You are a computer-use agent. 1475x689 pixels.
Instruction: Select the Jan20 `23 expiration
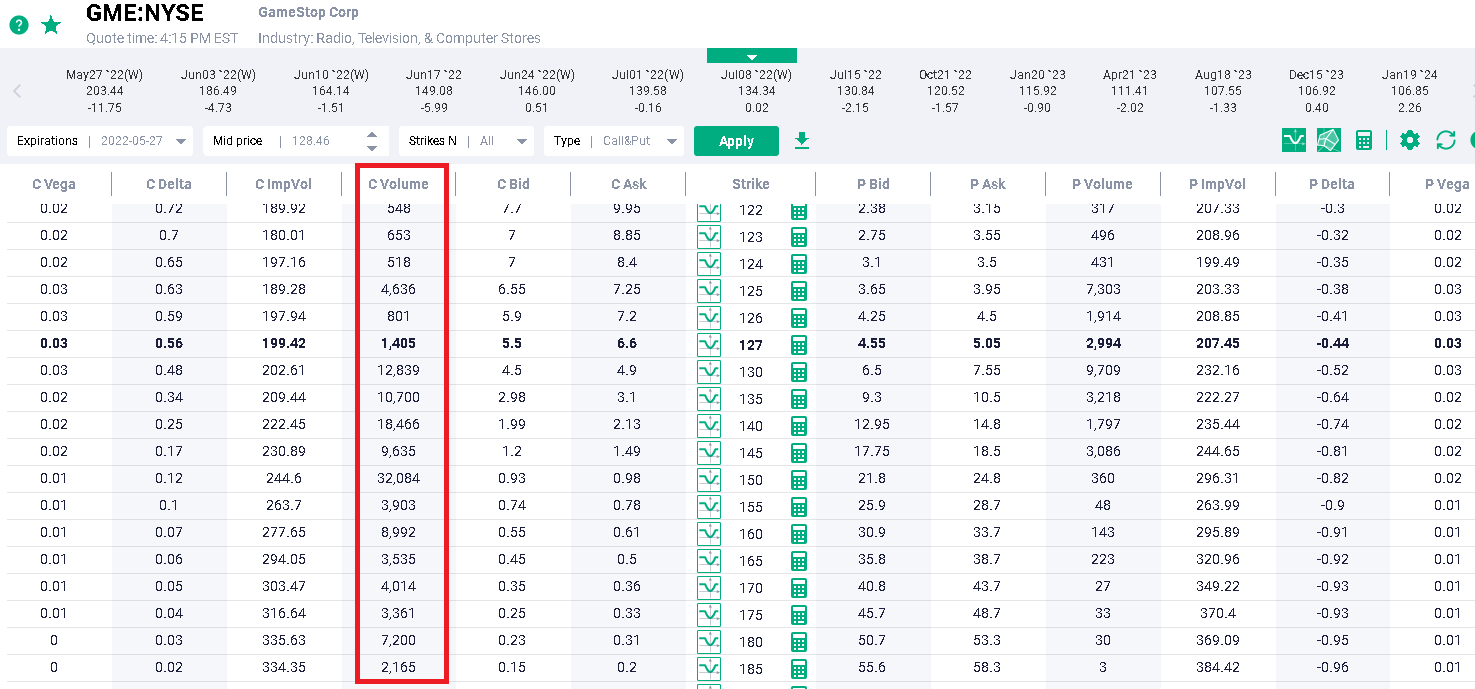coord(1038,91)
